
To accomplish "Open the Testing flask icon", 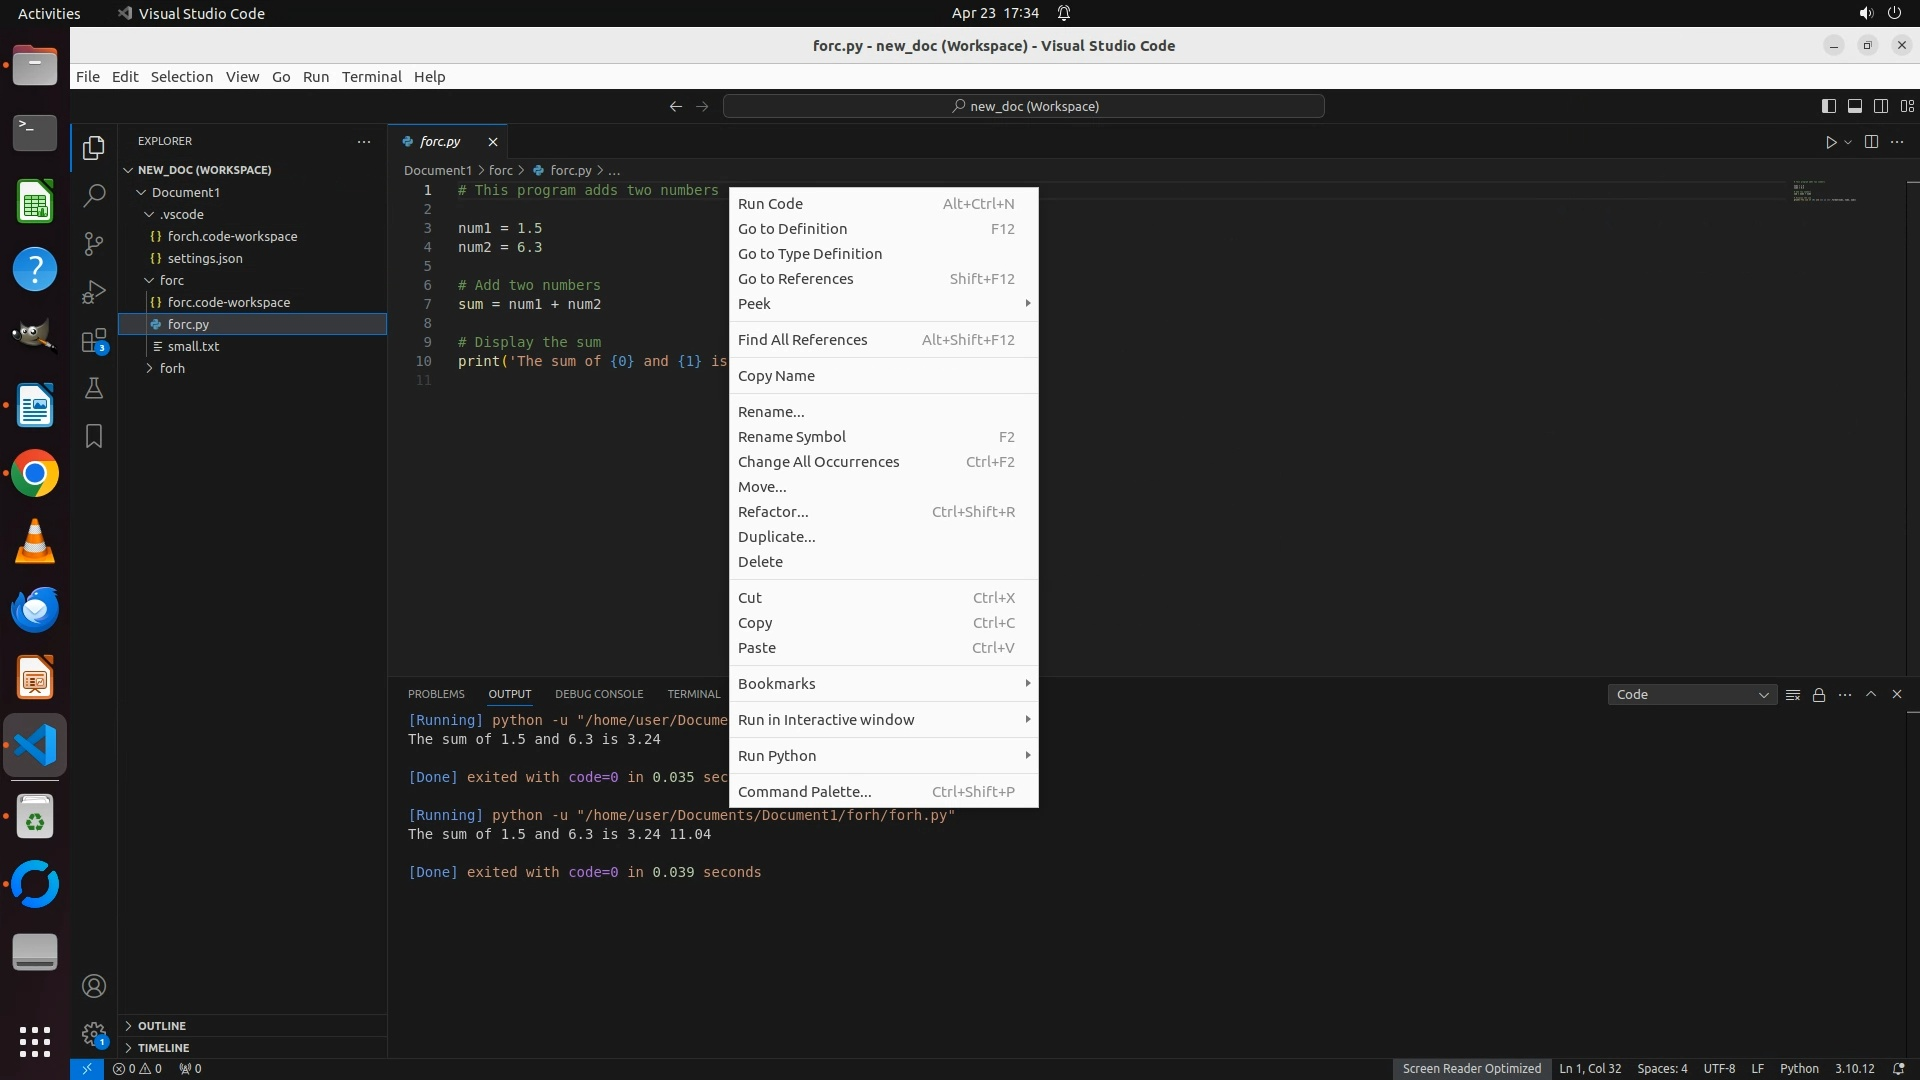I will pyautogui.click(x=94, y=388).
